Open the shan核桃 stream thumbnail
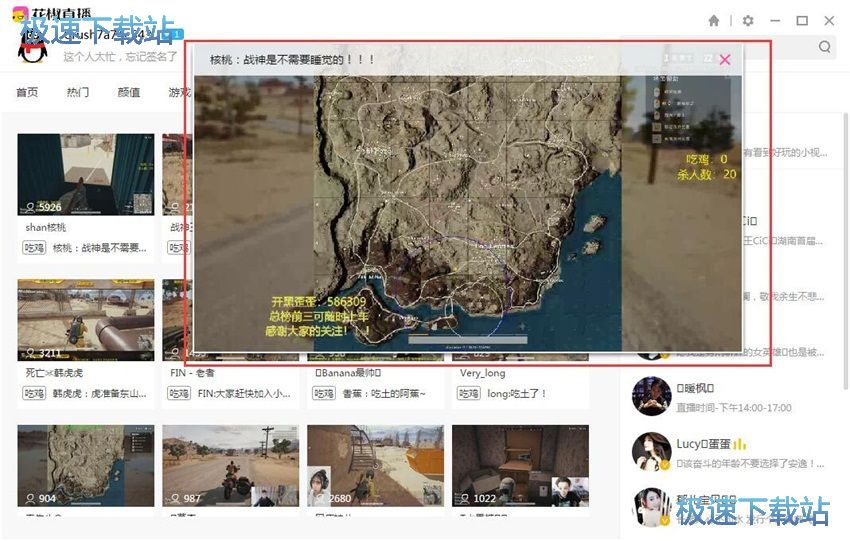This screenshot has height=541, width=850. coord(86,175)
